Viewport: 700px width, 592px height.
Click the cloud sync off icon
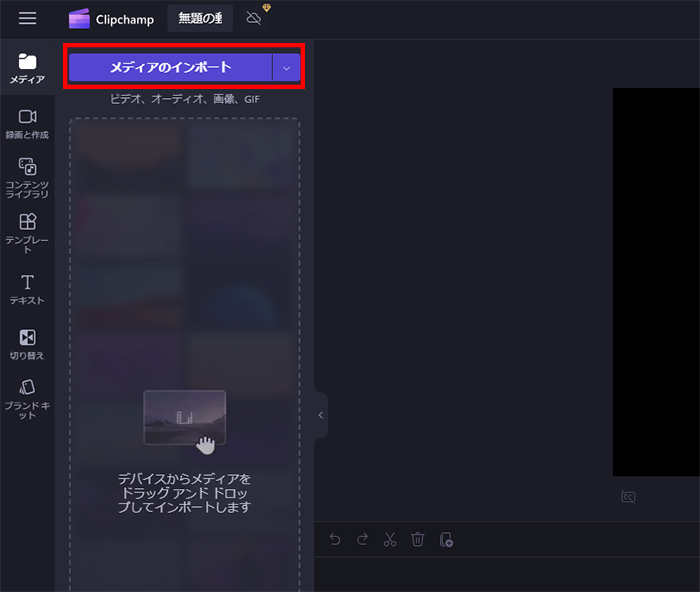tap(254, 18)
